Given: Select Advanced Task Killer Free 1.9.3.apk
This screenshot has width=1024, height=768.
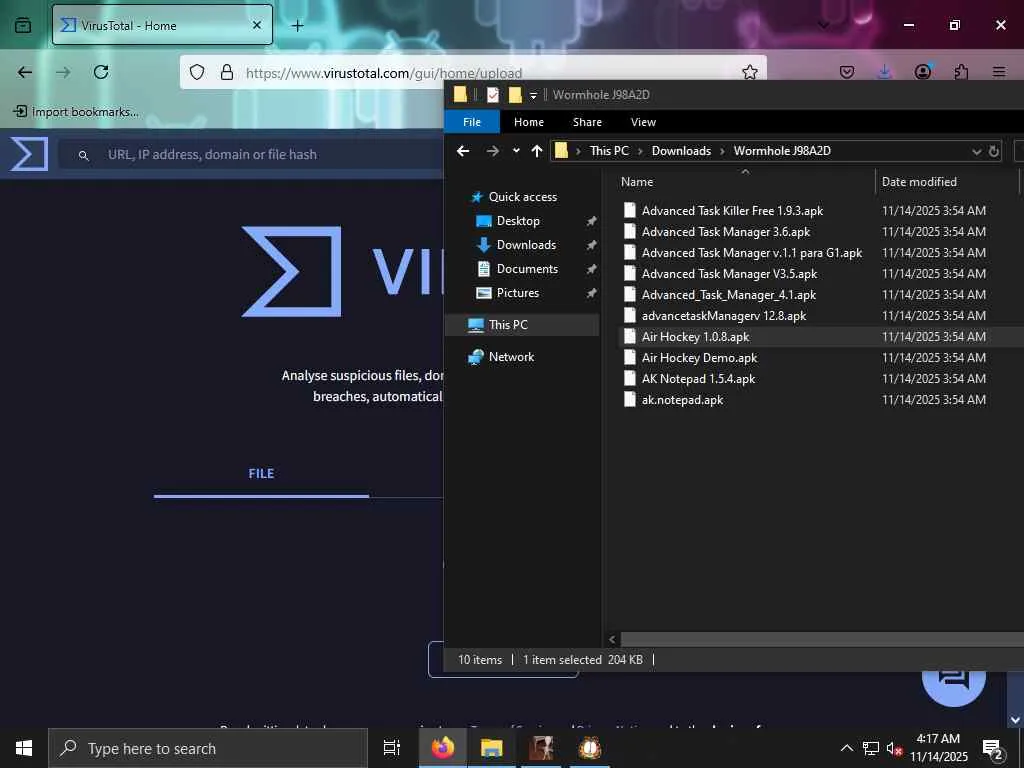Looking at the screenshot, I should coord(732,211).
